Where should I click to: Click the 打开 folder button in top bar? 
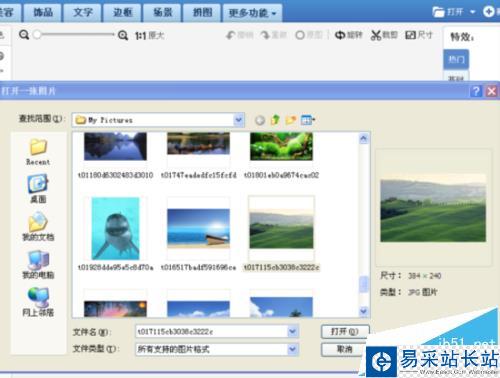(448, 12)
